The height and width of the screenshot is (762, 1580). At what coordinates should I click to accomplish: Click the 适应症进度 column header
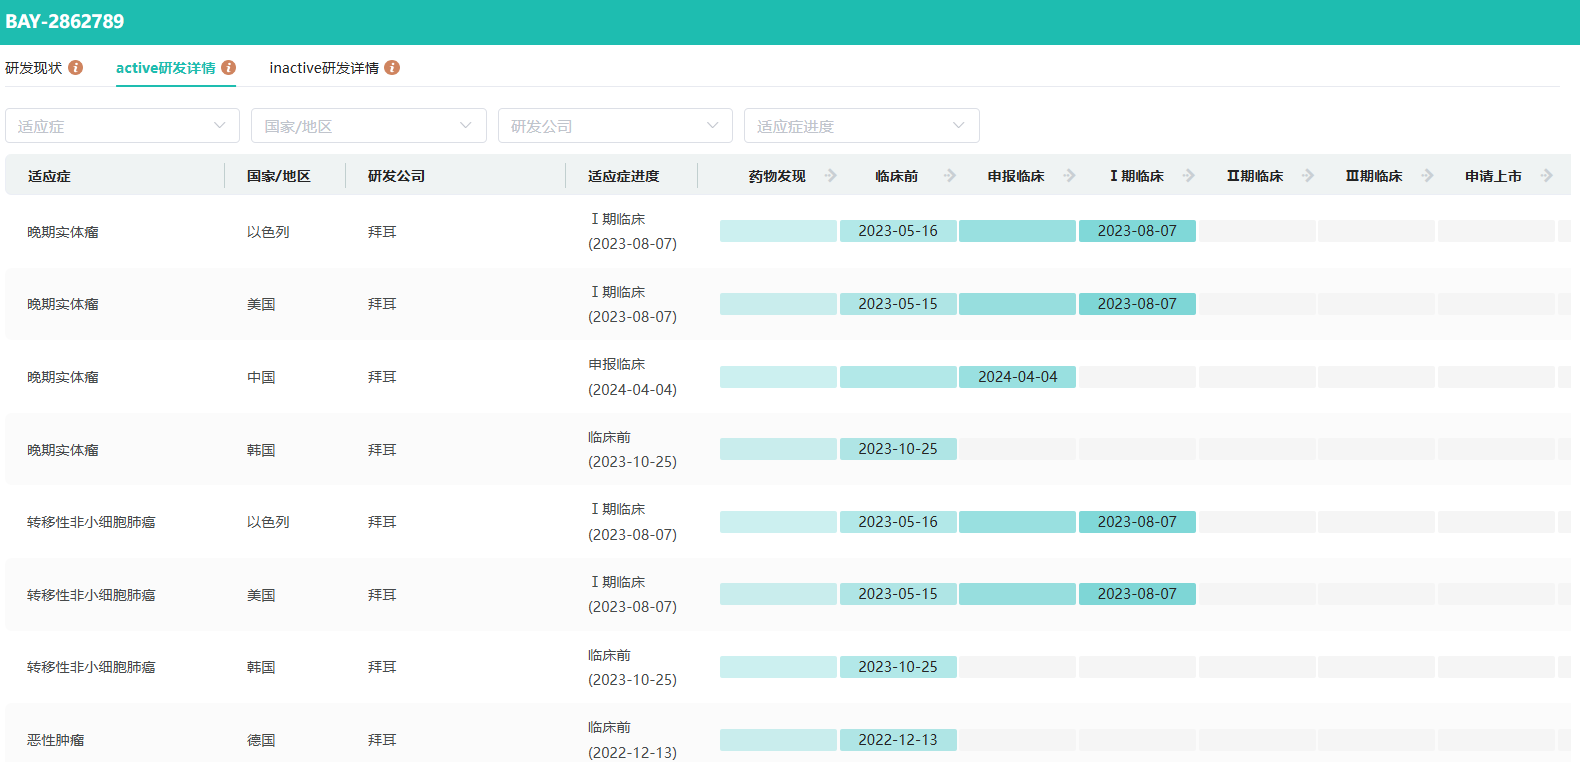pyautogui.click(x=624, y=176)
